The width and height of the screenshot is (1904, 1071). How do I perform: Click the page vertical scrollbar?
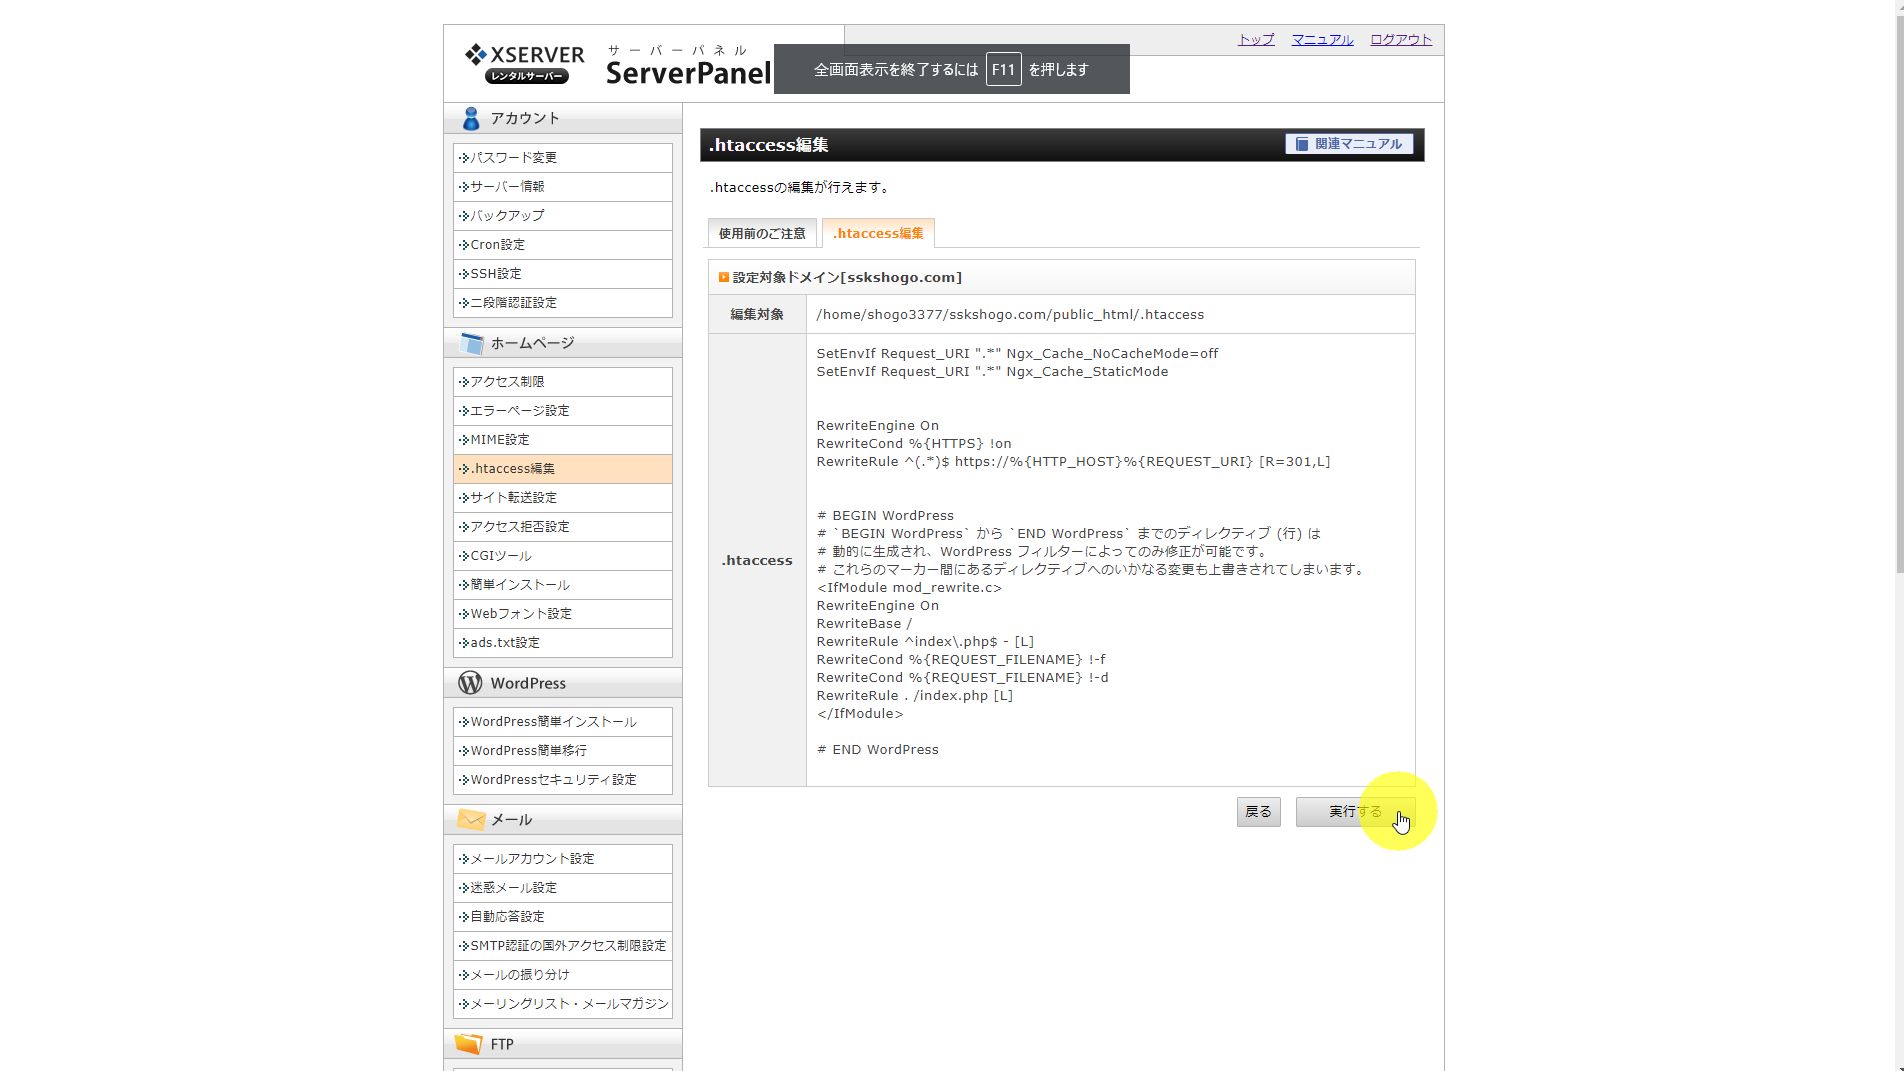point(1897,300)
